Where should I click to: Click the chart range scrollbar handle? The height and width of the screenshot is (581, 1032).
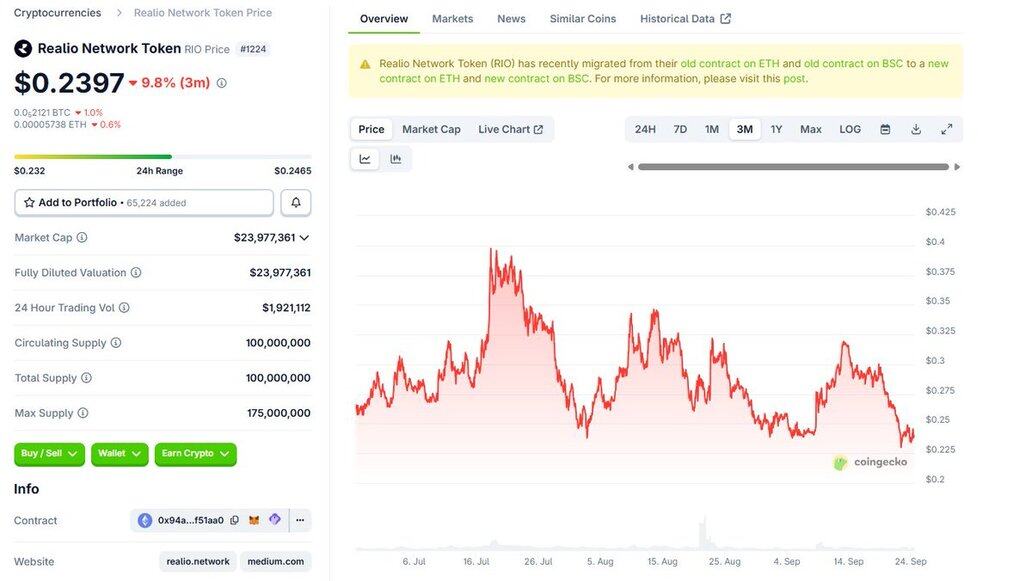point(793,167)
